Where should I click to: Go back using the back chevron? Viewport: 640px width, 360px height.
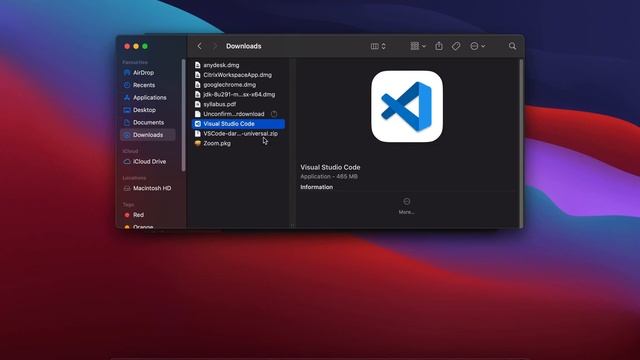(200, 46)
